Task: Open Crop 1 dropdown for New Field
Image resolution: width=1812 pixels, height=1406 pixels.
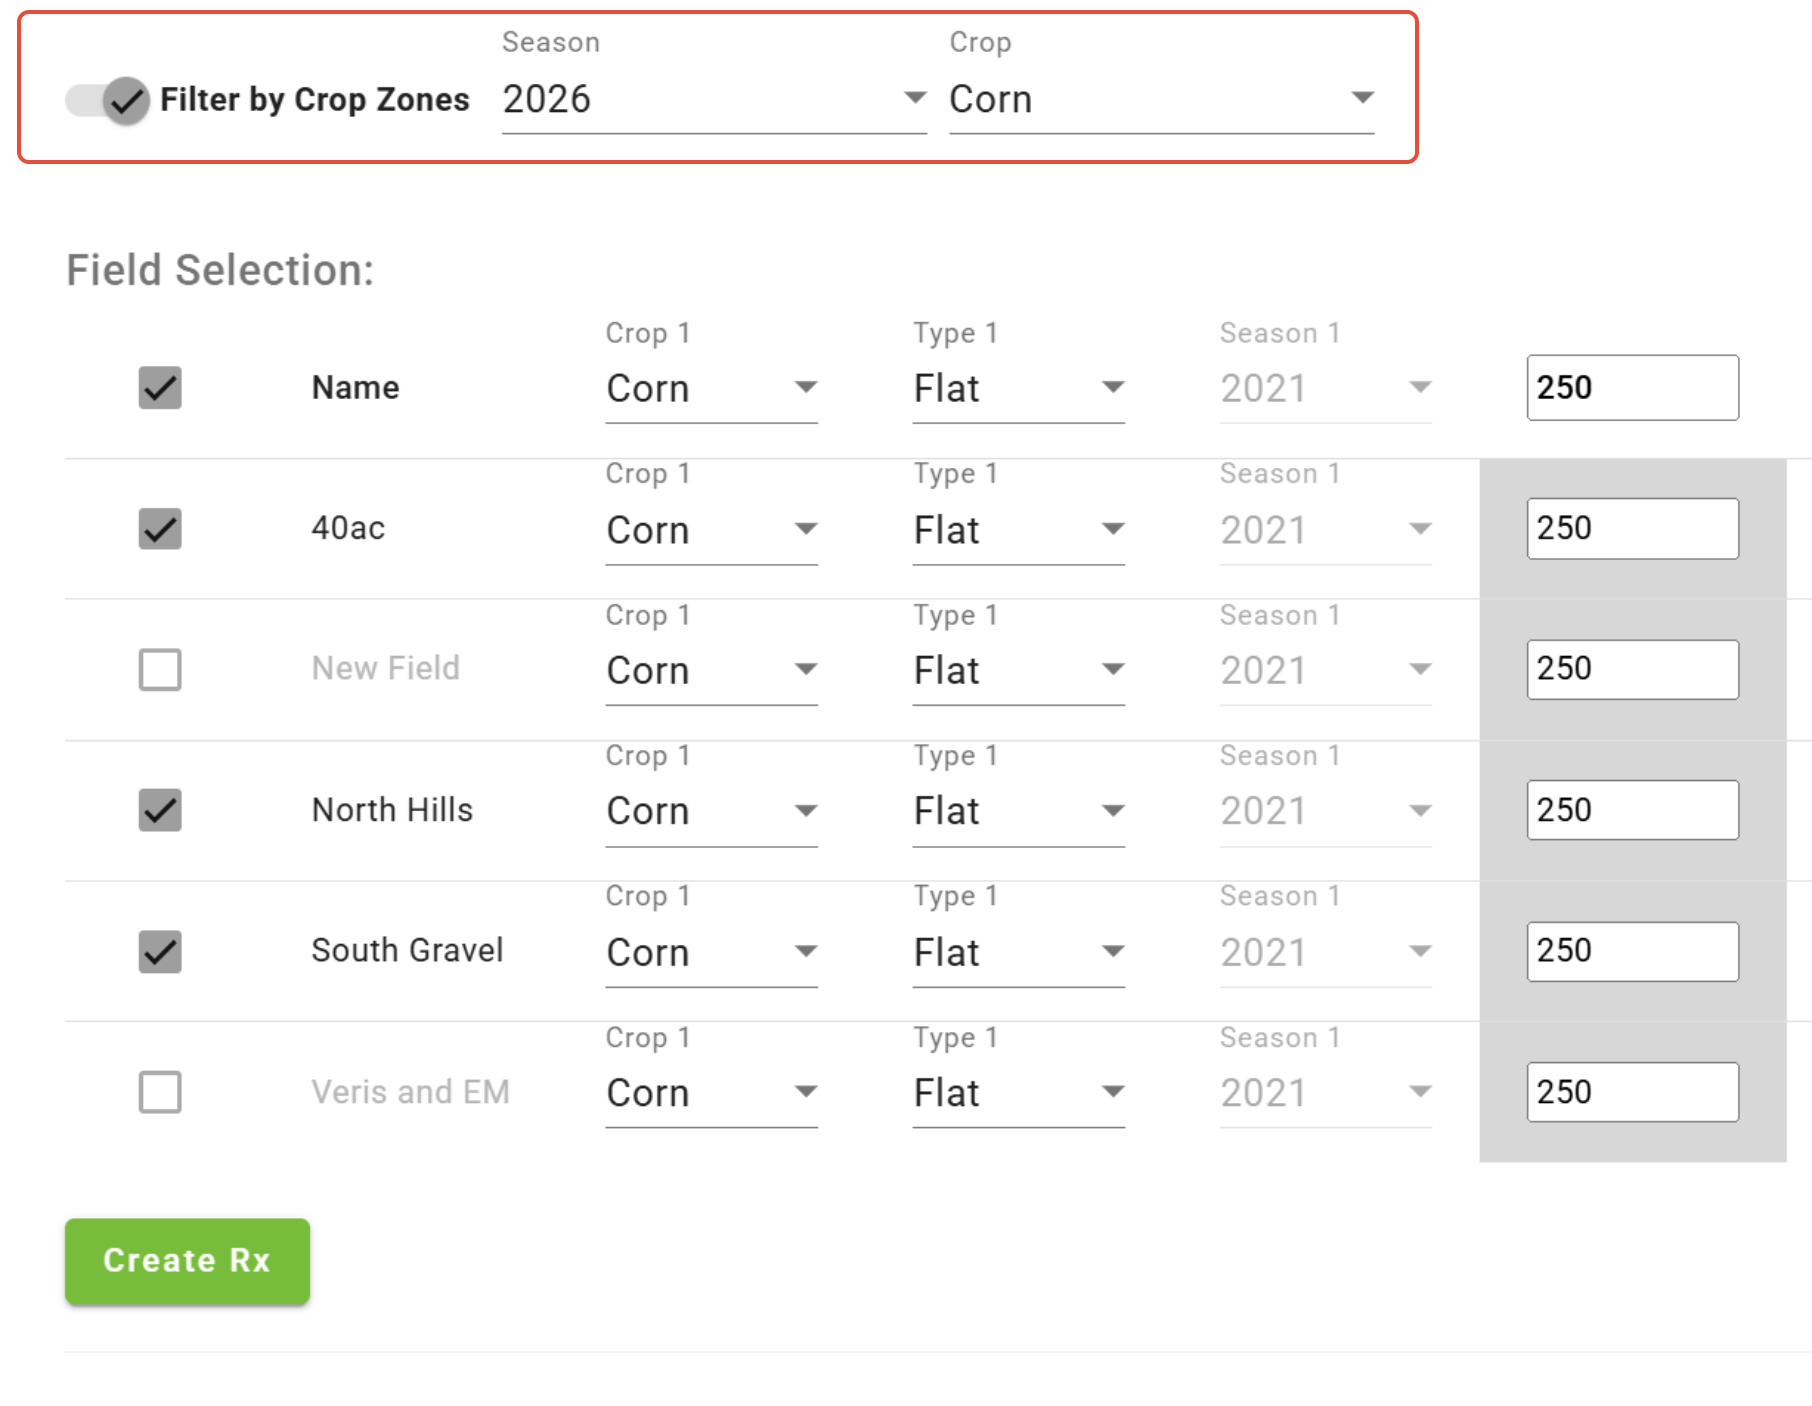Action: tap(711, 670)
